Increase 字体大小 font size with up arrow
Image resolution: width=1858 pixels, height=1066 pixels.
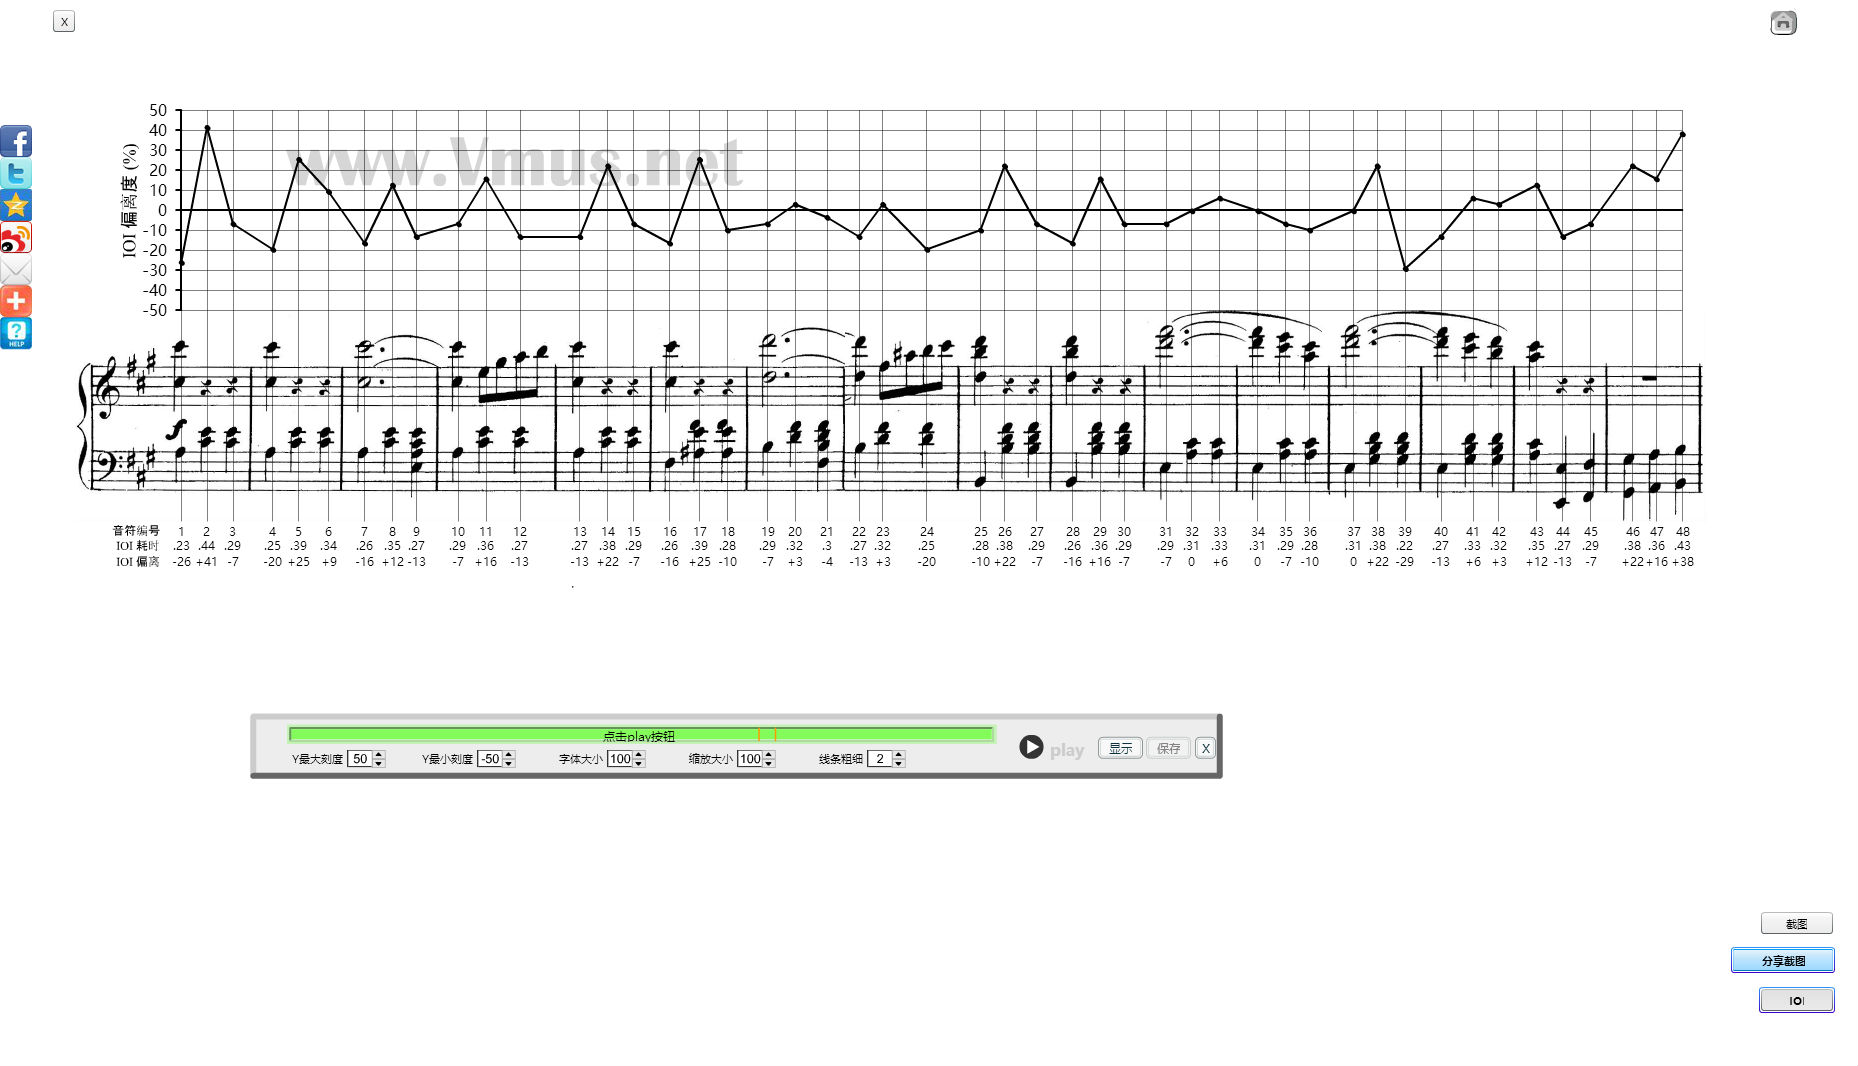click(639, 755)
